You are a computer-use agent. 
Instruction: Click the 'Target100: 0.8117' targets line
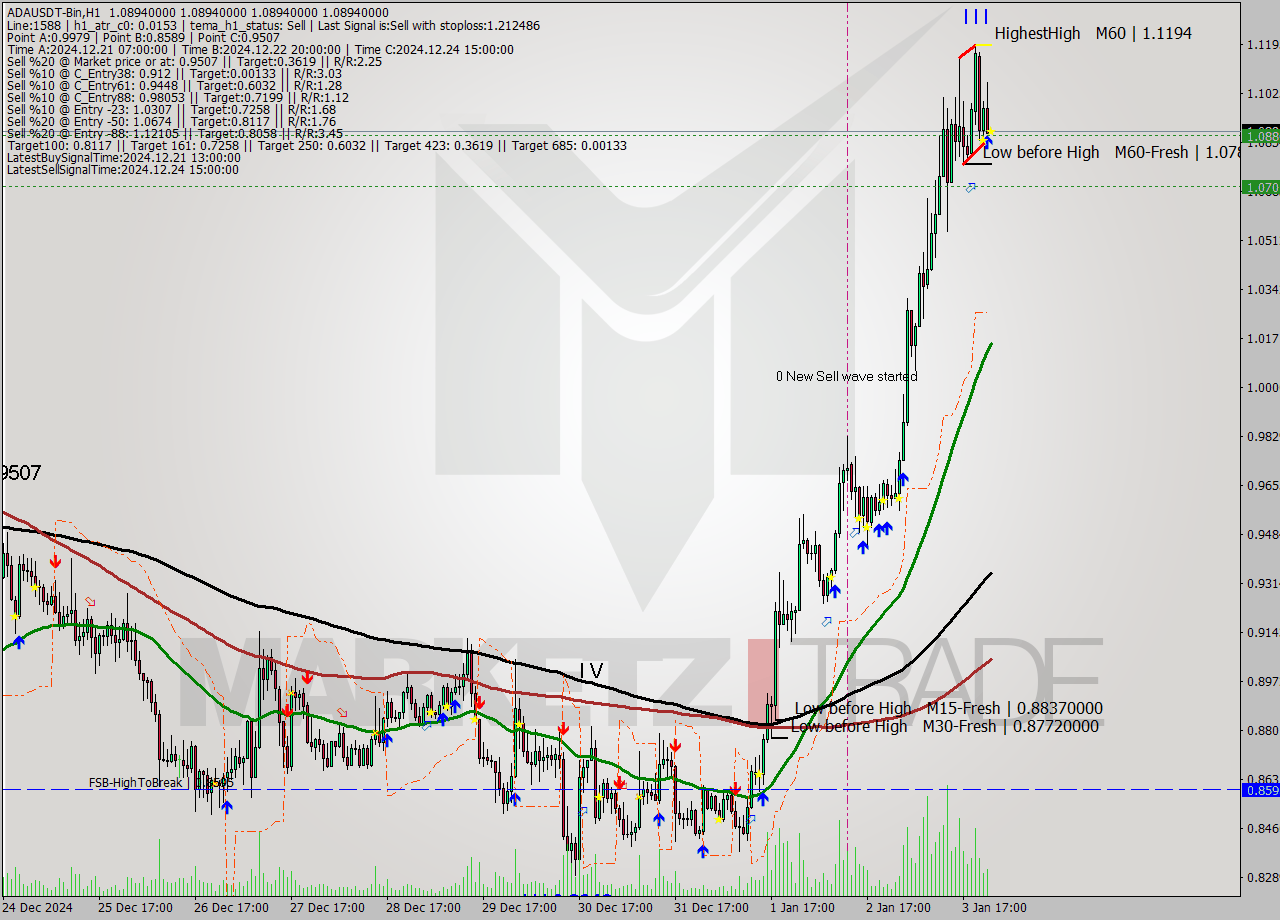[316, 145]
